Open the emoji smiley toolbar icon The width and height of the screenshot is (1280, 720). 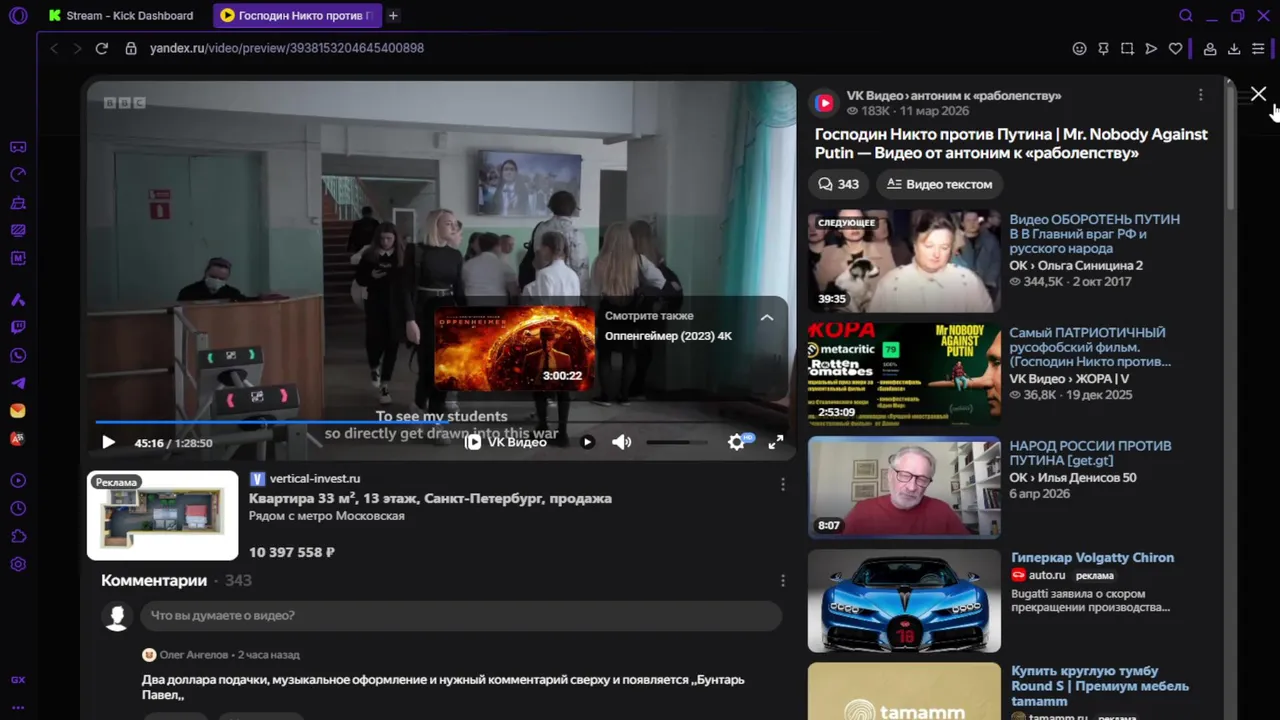pos(1079,48)
